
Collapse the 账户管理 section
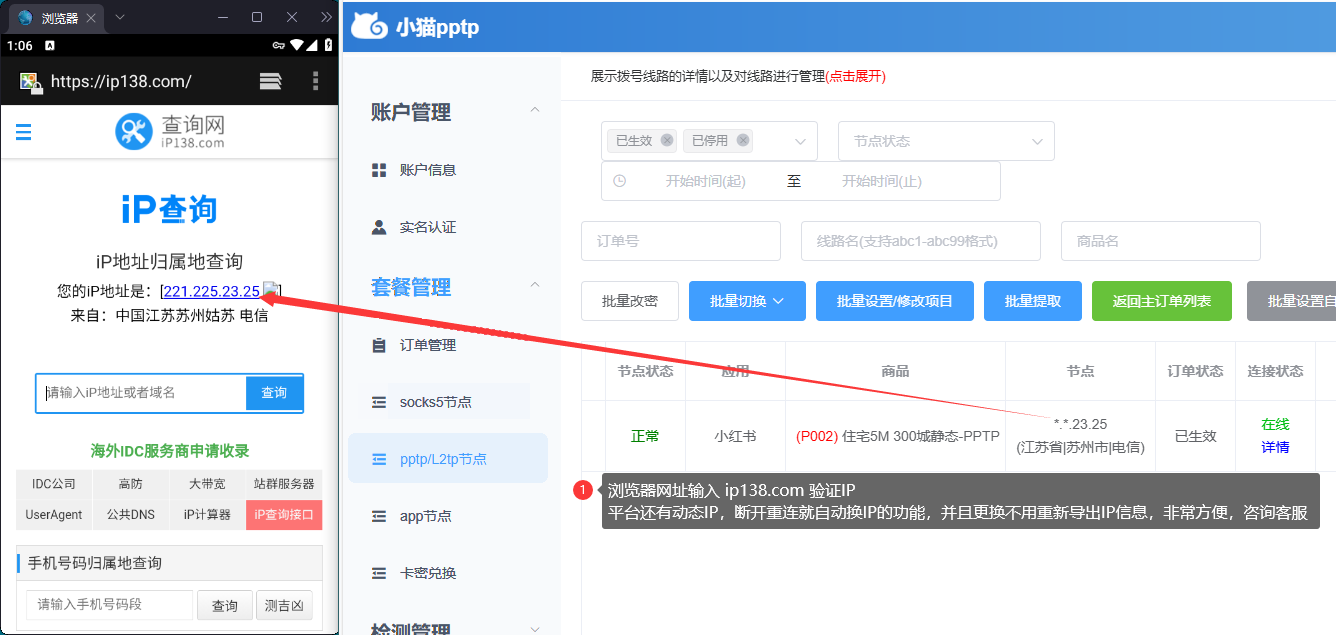[x=535, y=110]
